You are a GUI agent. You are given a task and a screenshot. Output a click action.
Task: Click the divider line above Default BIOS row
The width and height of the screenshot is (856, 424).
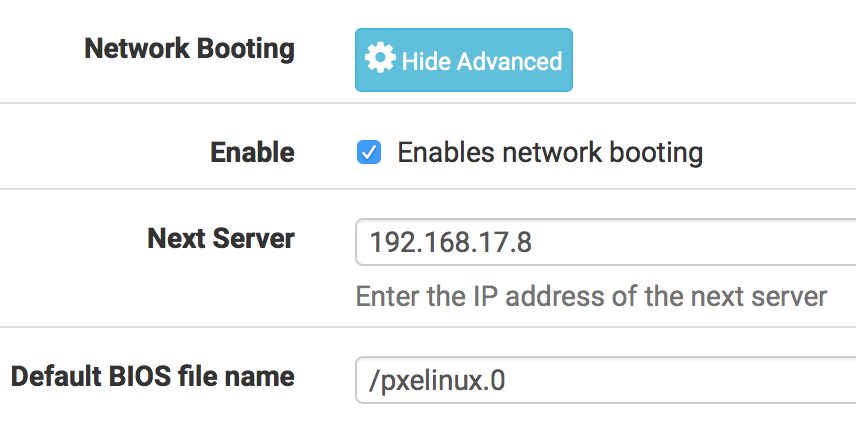tap(428, 326)
